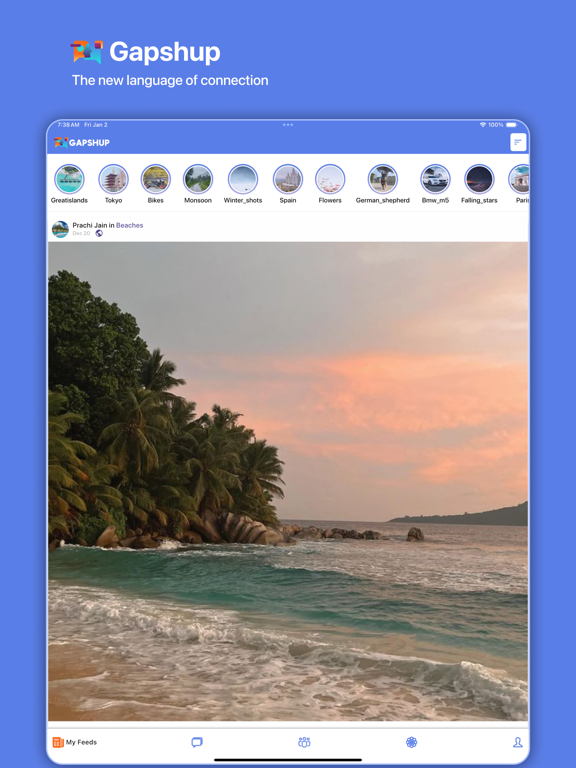The height and width of the screenshot is (768, 576).
Task: Open the Winter_shots story circle
Action: (x=242, y=179)
